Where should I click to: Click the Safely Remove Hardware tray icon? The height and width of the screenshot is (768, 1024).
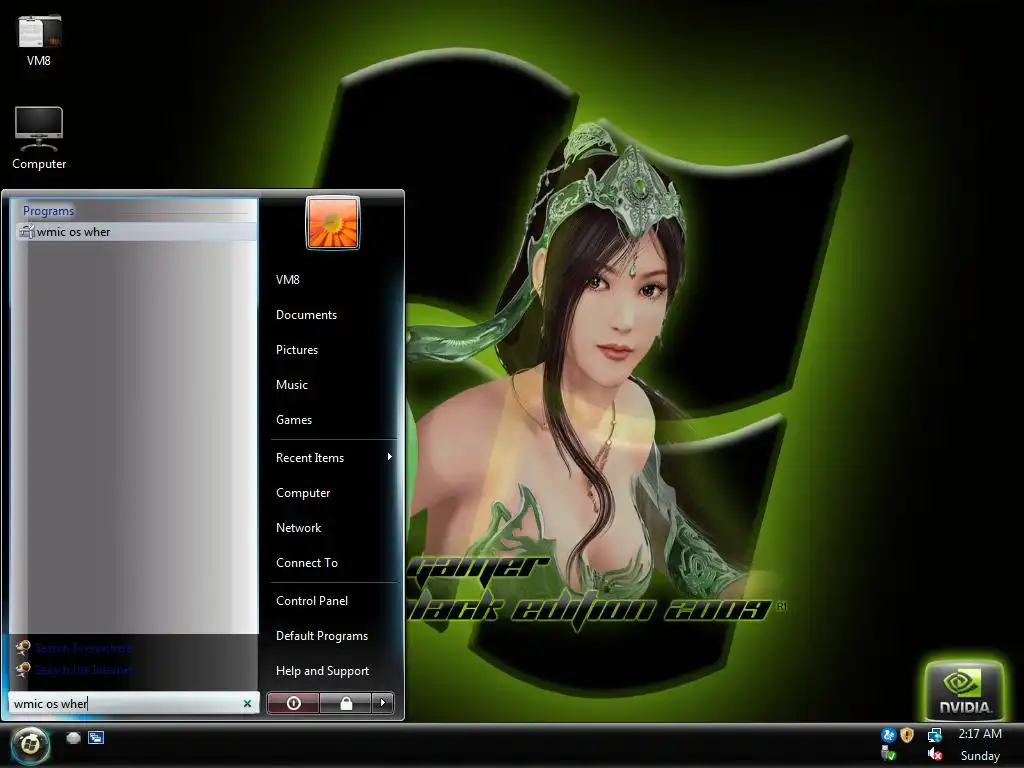(x=888, y=755)
